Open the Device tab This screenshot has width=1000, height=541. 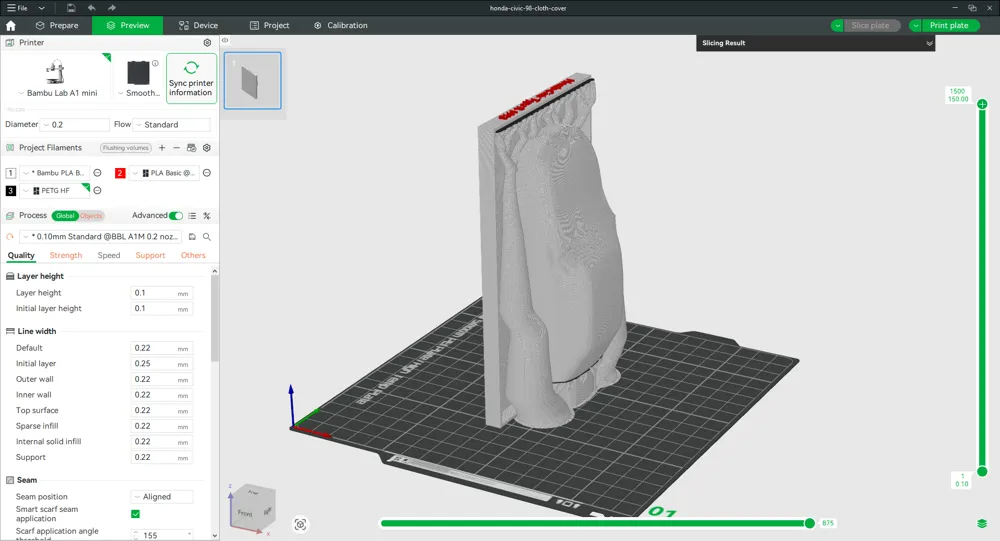[x=198, y=26]
